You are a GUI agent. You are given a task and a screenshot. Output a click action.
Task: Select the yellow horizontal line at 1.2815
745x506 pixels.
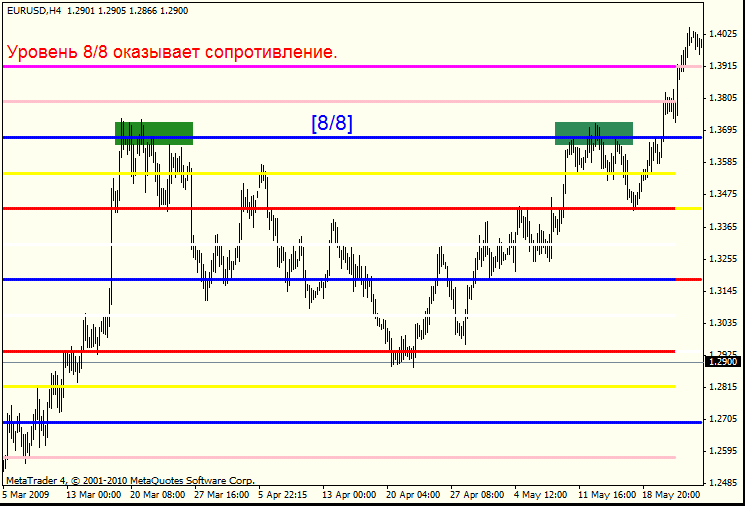coord(339,386)
